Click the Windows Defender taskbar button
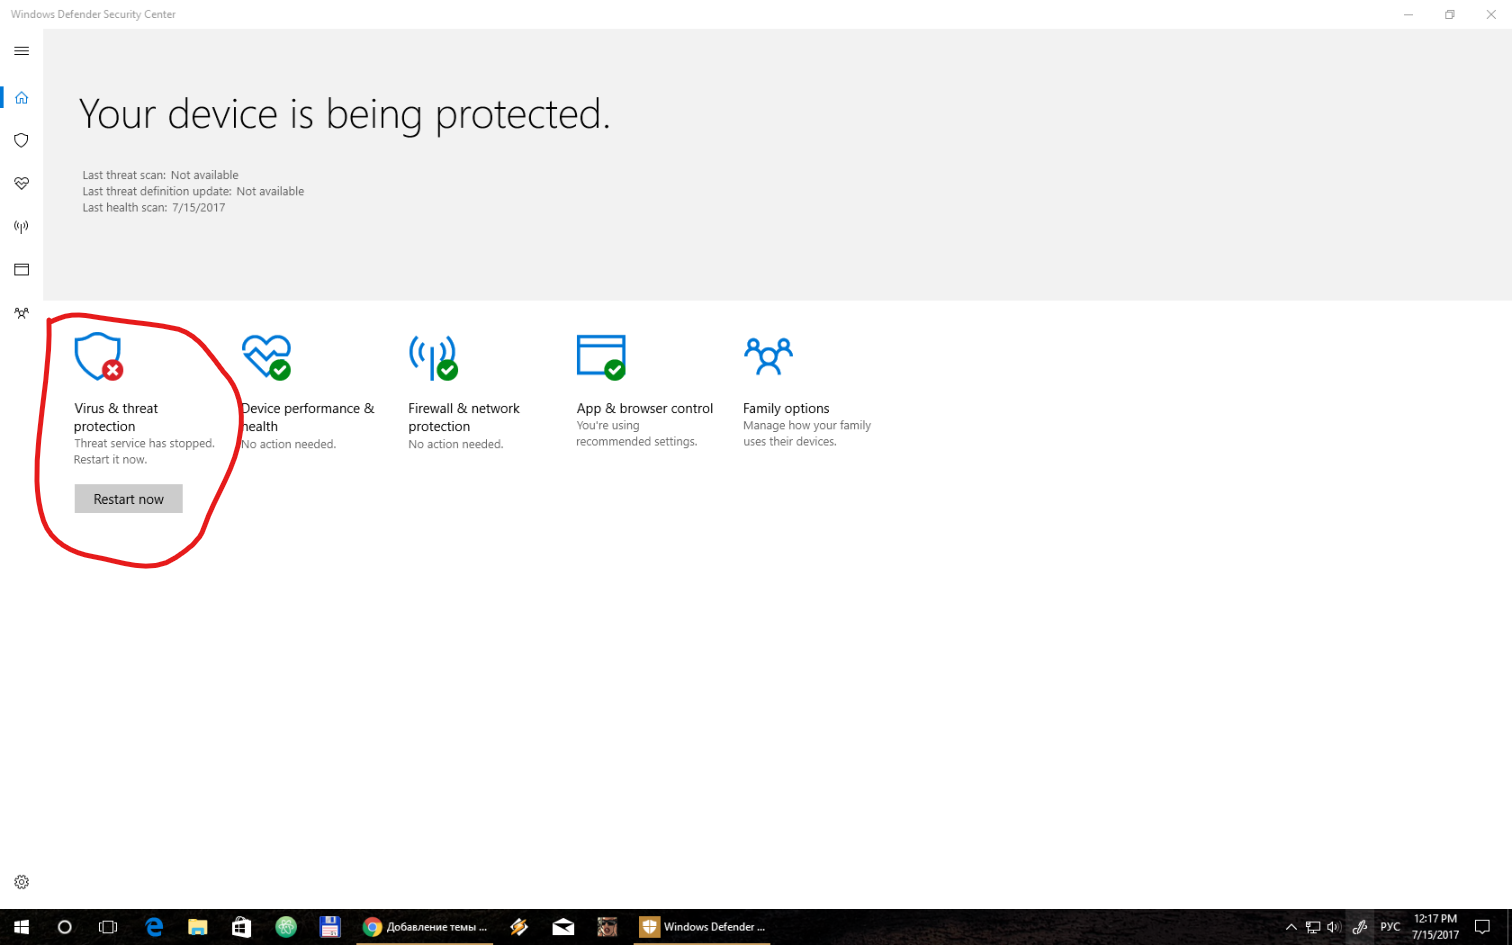The width and height of the screenshot is (1512, 945). pyautogui.click(x=702, y=927)
